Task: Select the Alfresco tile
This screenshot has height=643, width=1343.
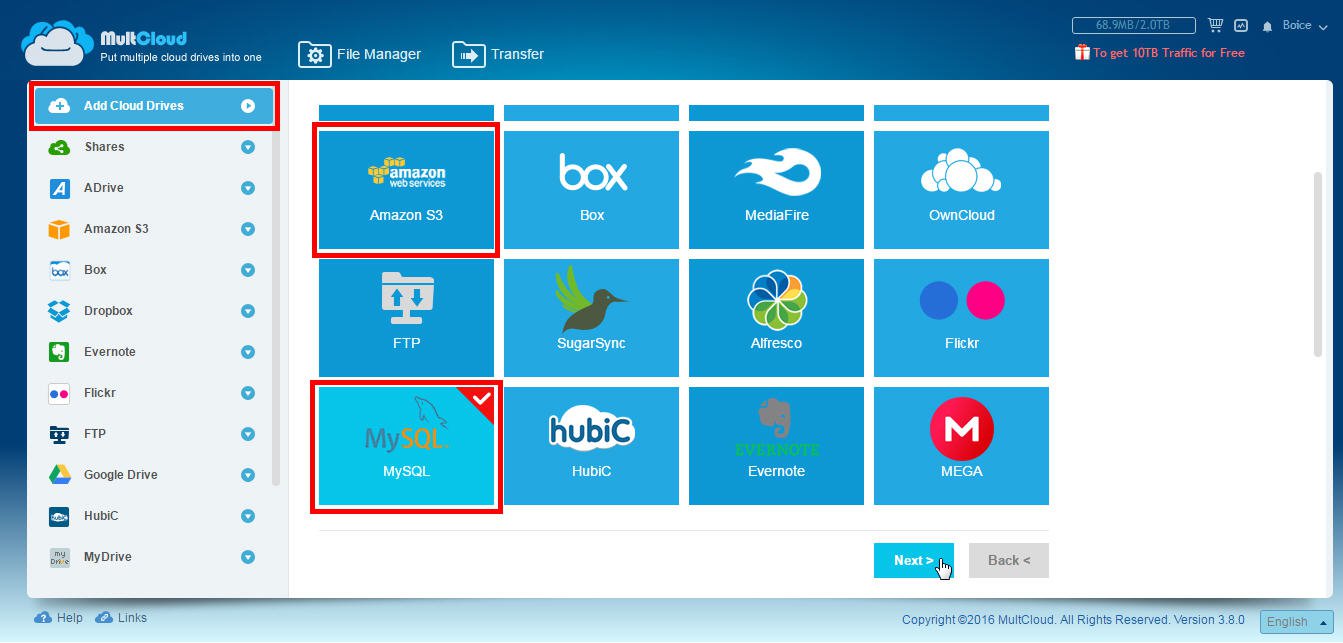Action: tap(776, 317)
